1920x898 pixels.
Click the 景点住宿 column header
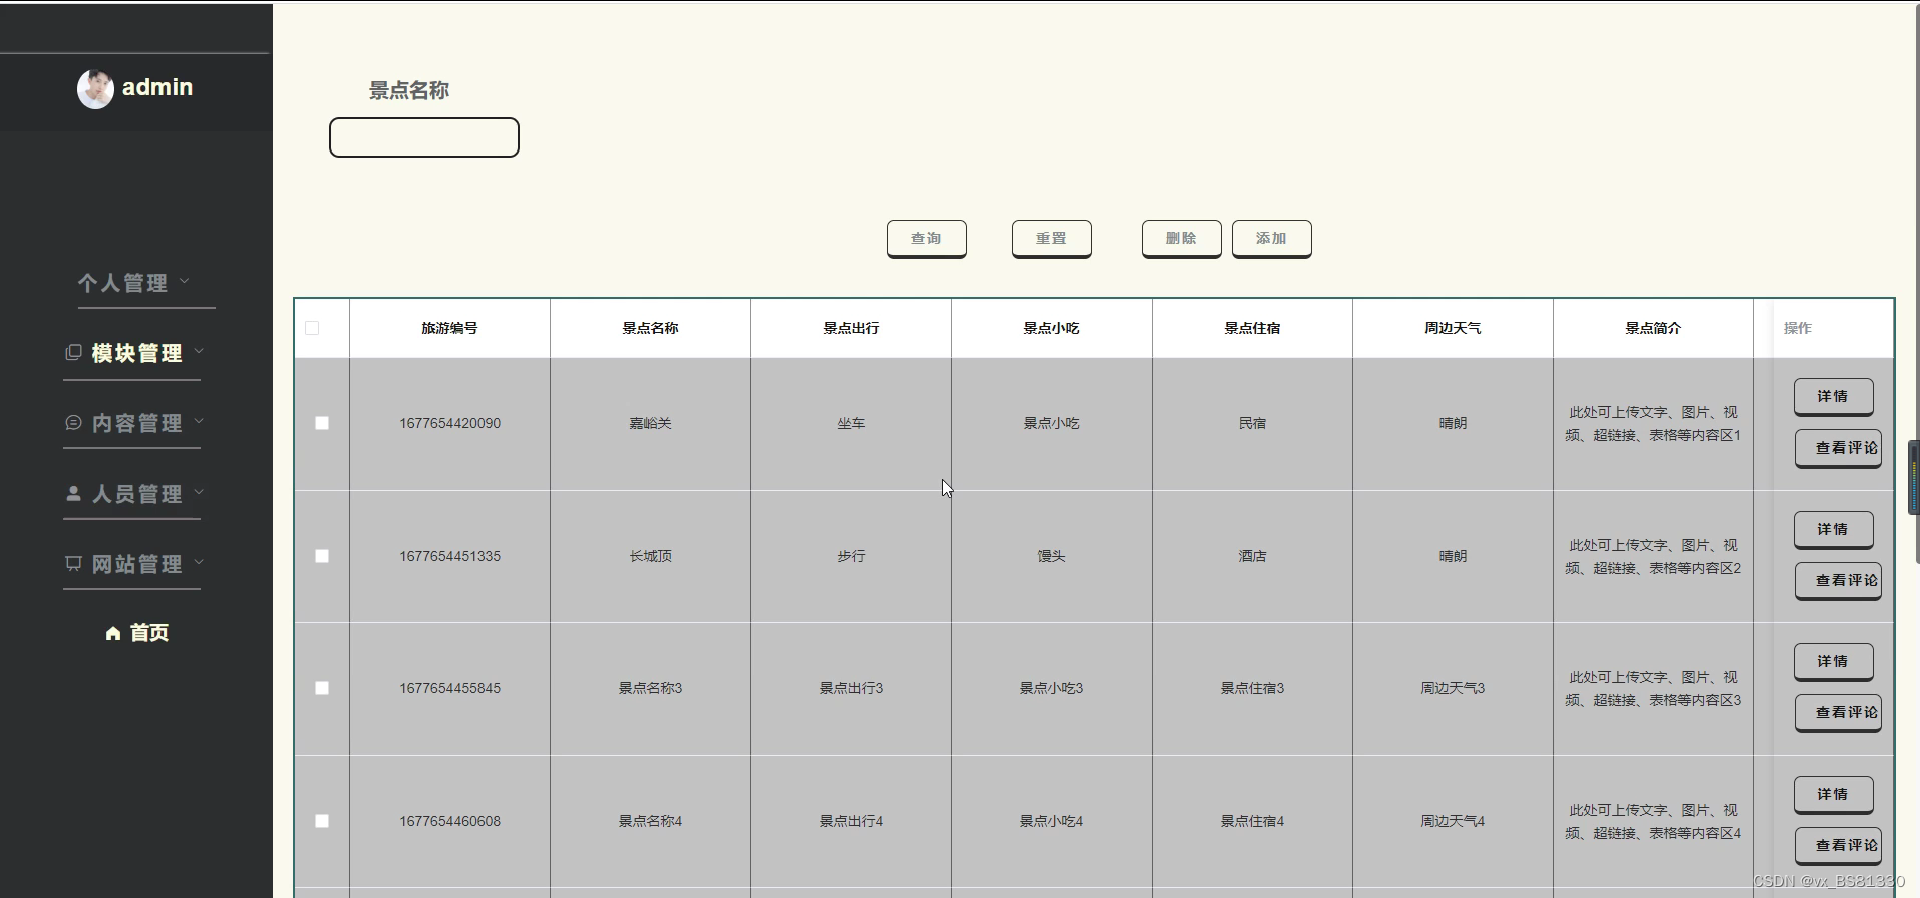1252,328
